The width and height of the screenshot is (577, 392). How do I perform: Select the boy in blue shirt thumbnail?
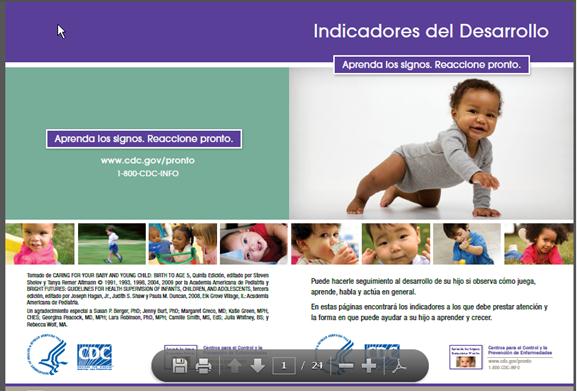(467, 244)
